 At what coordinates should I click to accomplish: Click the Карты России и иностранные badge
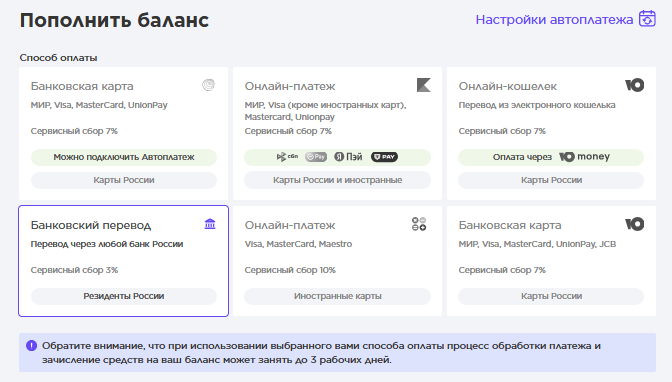(337, 180)
